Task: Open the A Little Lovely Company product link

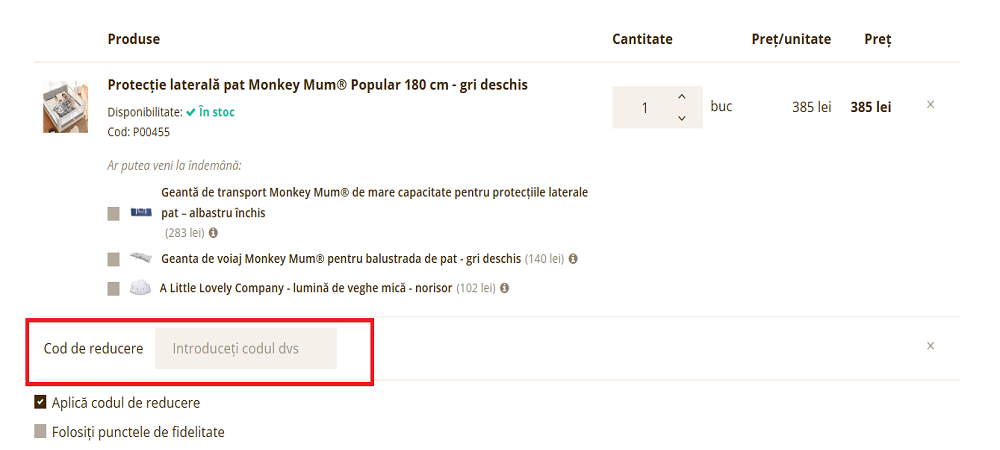Action: click(x=306, y=288)
